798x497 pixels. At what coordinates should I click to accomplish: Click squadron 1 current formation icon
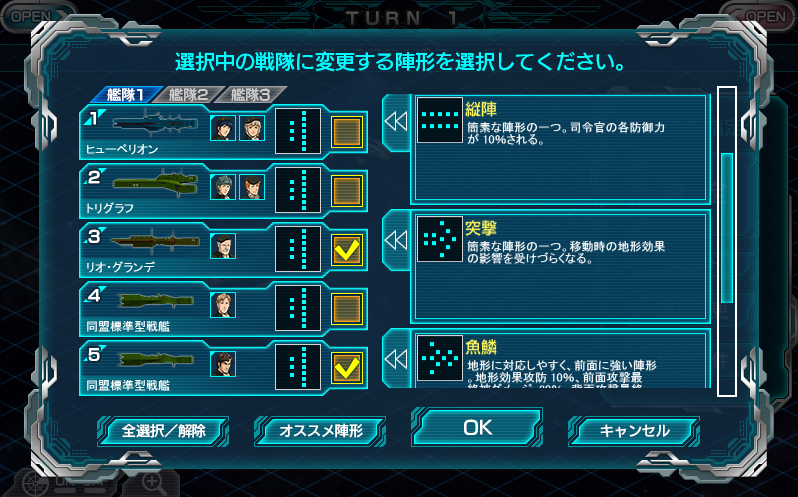point(298,131)
